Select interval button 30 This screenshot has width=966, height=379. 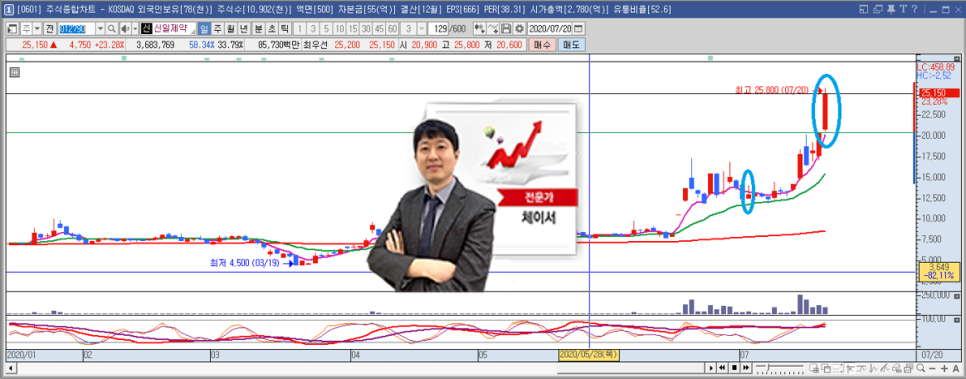point(365,29)
